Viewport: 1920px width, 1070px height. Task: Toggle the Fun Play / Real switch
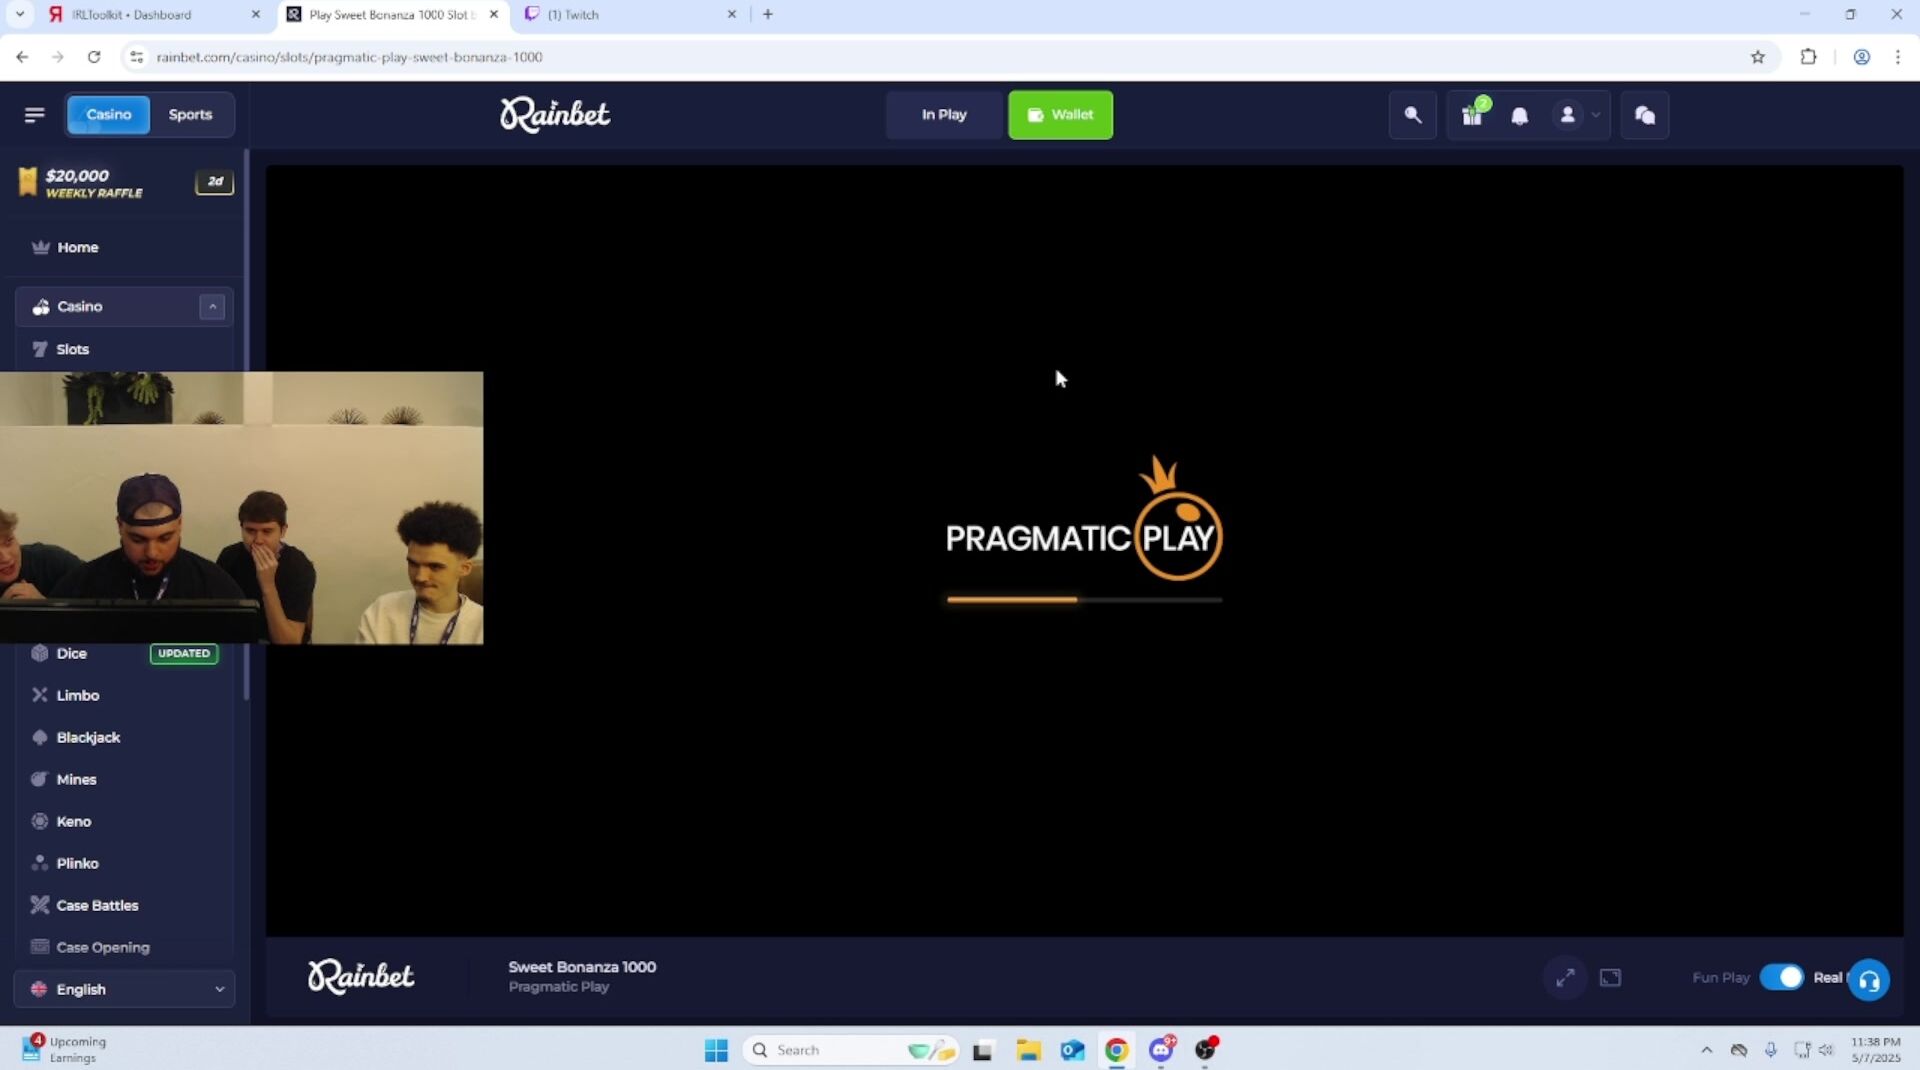1781,977
